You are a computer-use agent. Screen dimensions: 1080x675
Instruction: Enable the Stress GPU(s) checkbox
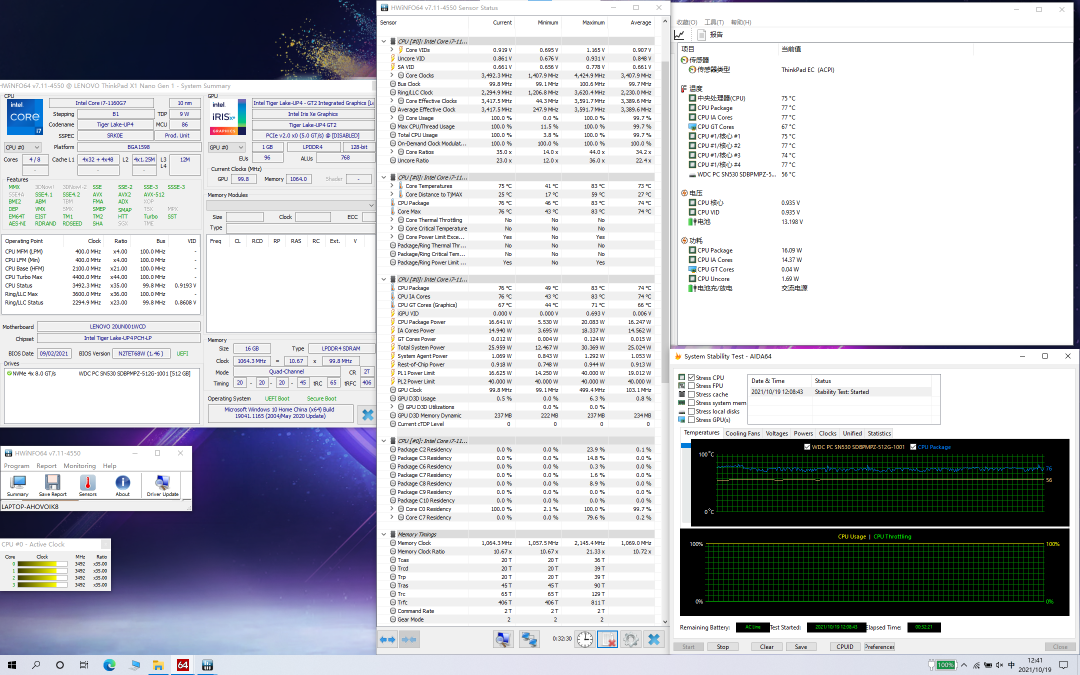[691, 419]
